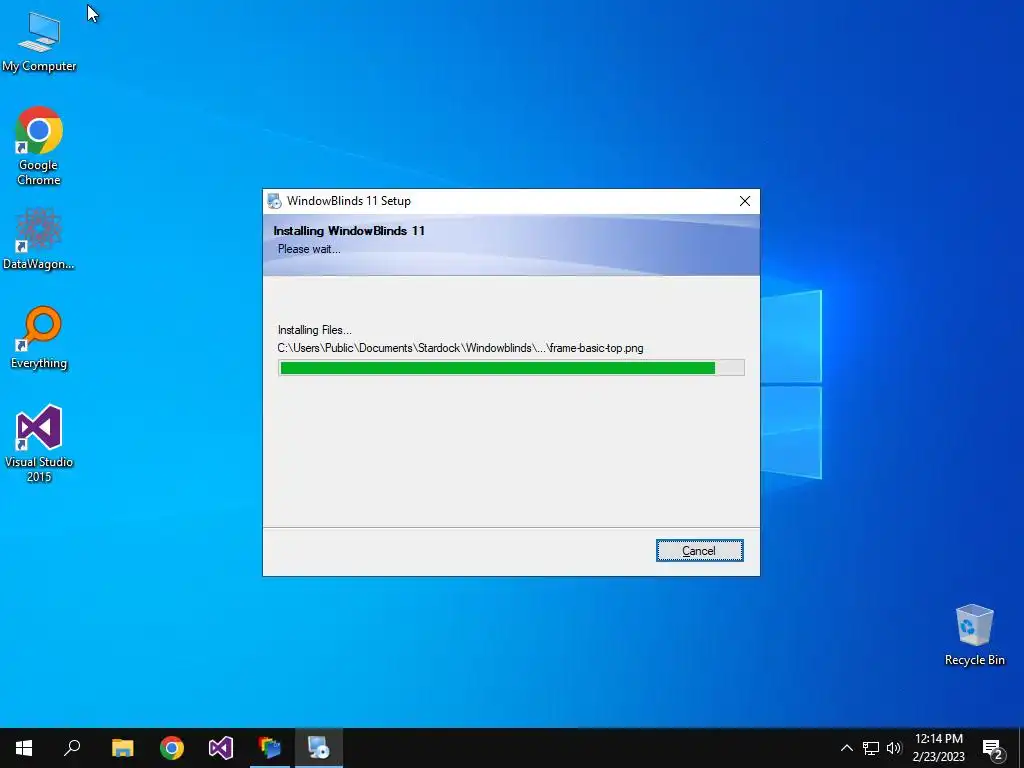Open the notification center icon
Viewport: 1024px width, 768px height.
coord(992,749)
